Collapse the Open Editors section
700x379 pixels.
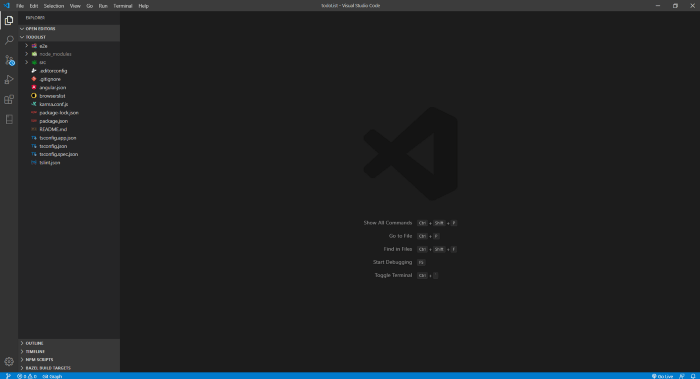(69, 29)
